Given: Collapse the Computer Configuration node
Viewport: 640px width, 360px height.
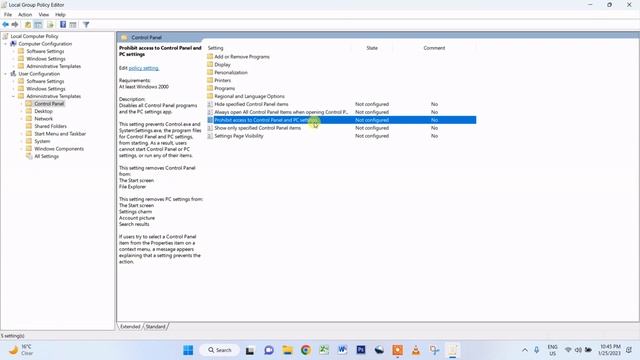Looking at the screenshot, I should pyautogui.click(x=6, y=44).
